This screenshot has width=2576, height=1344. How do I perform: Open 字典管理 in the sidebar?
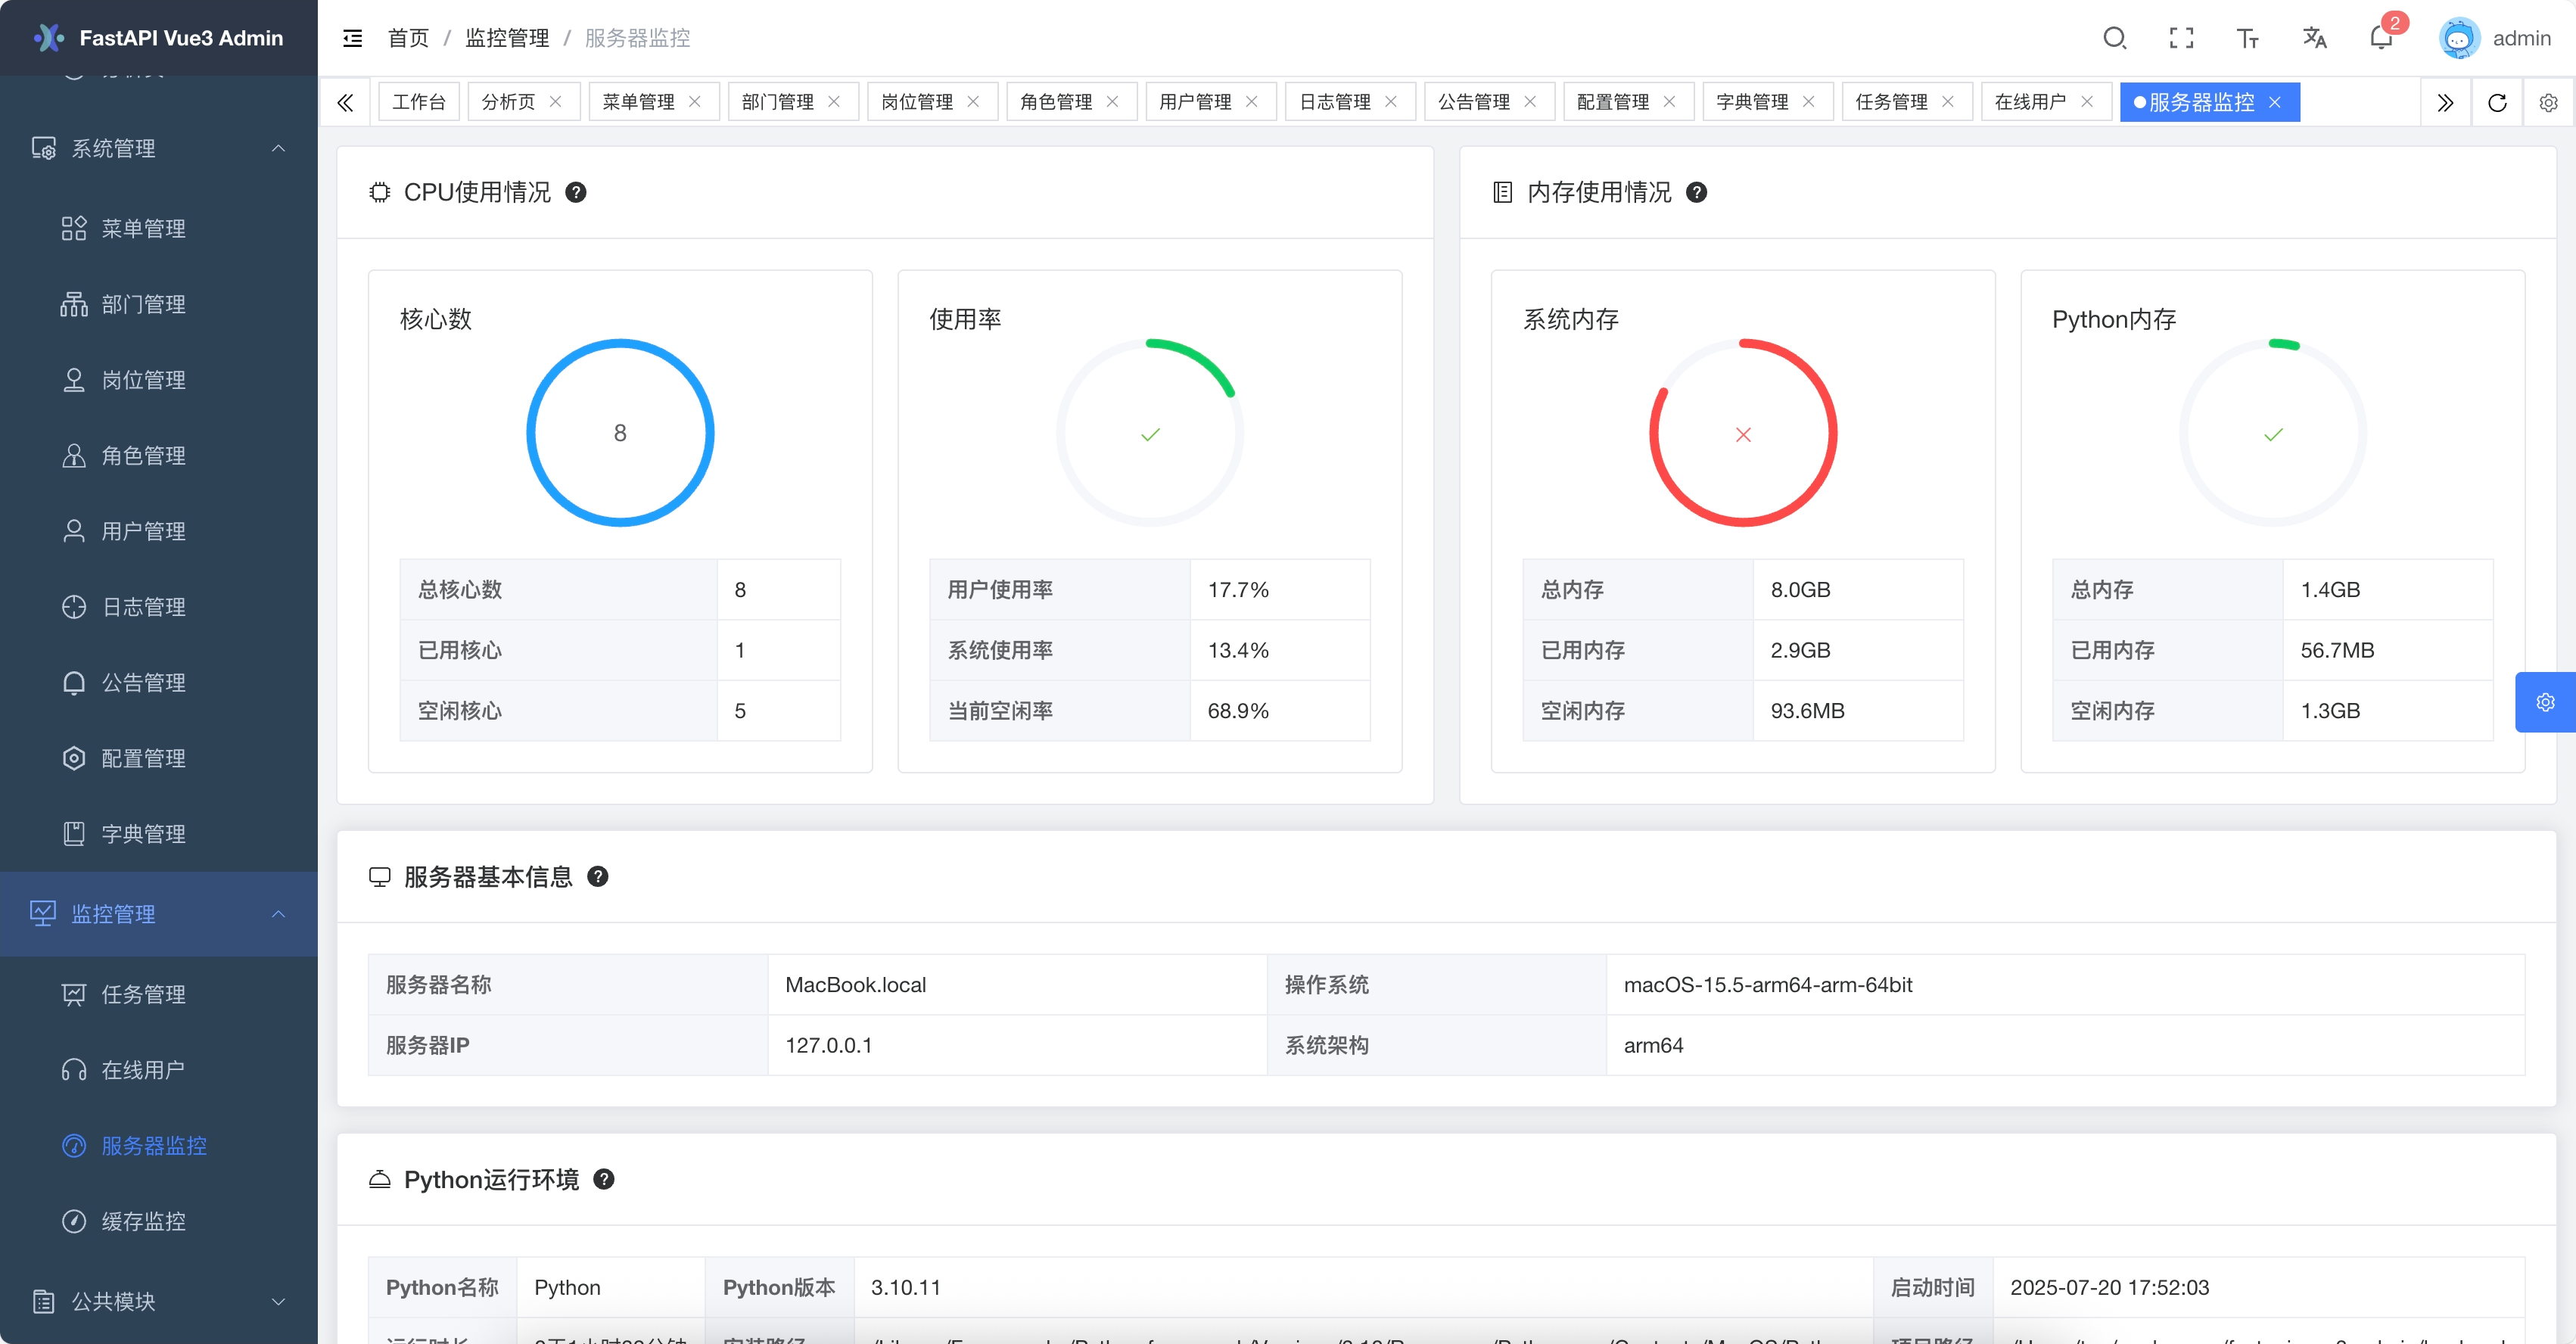pyautogui.click(x=159, y=834)
